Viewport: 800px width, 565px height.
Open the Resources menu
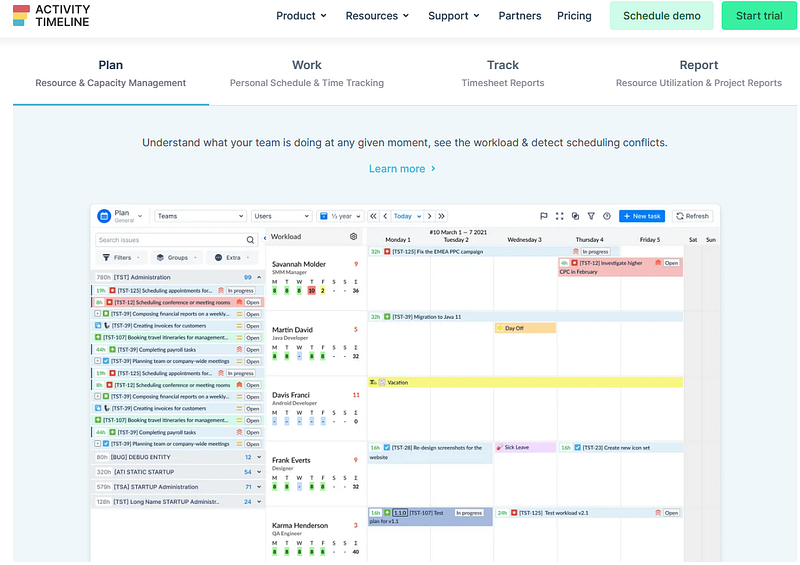tap(377, 16)
